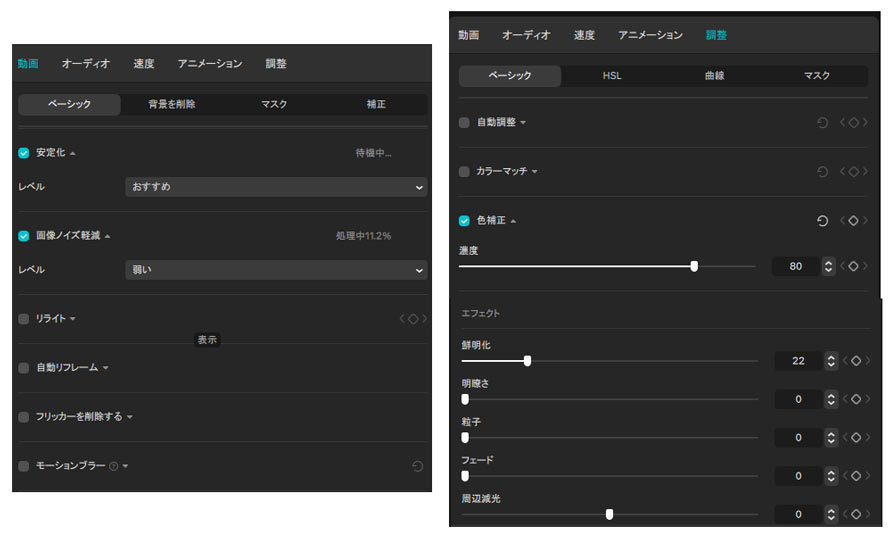
Task: Open モーションブラー help question icon
Action: click(114, 466)
